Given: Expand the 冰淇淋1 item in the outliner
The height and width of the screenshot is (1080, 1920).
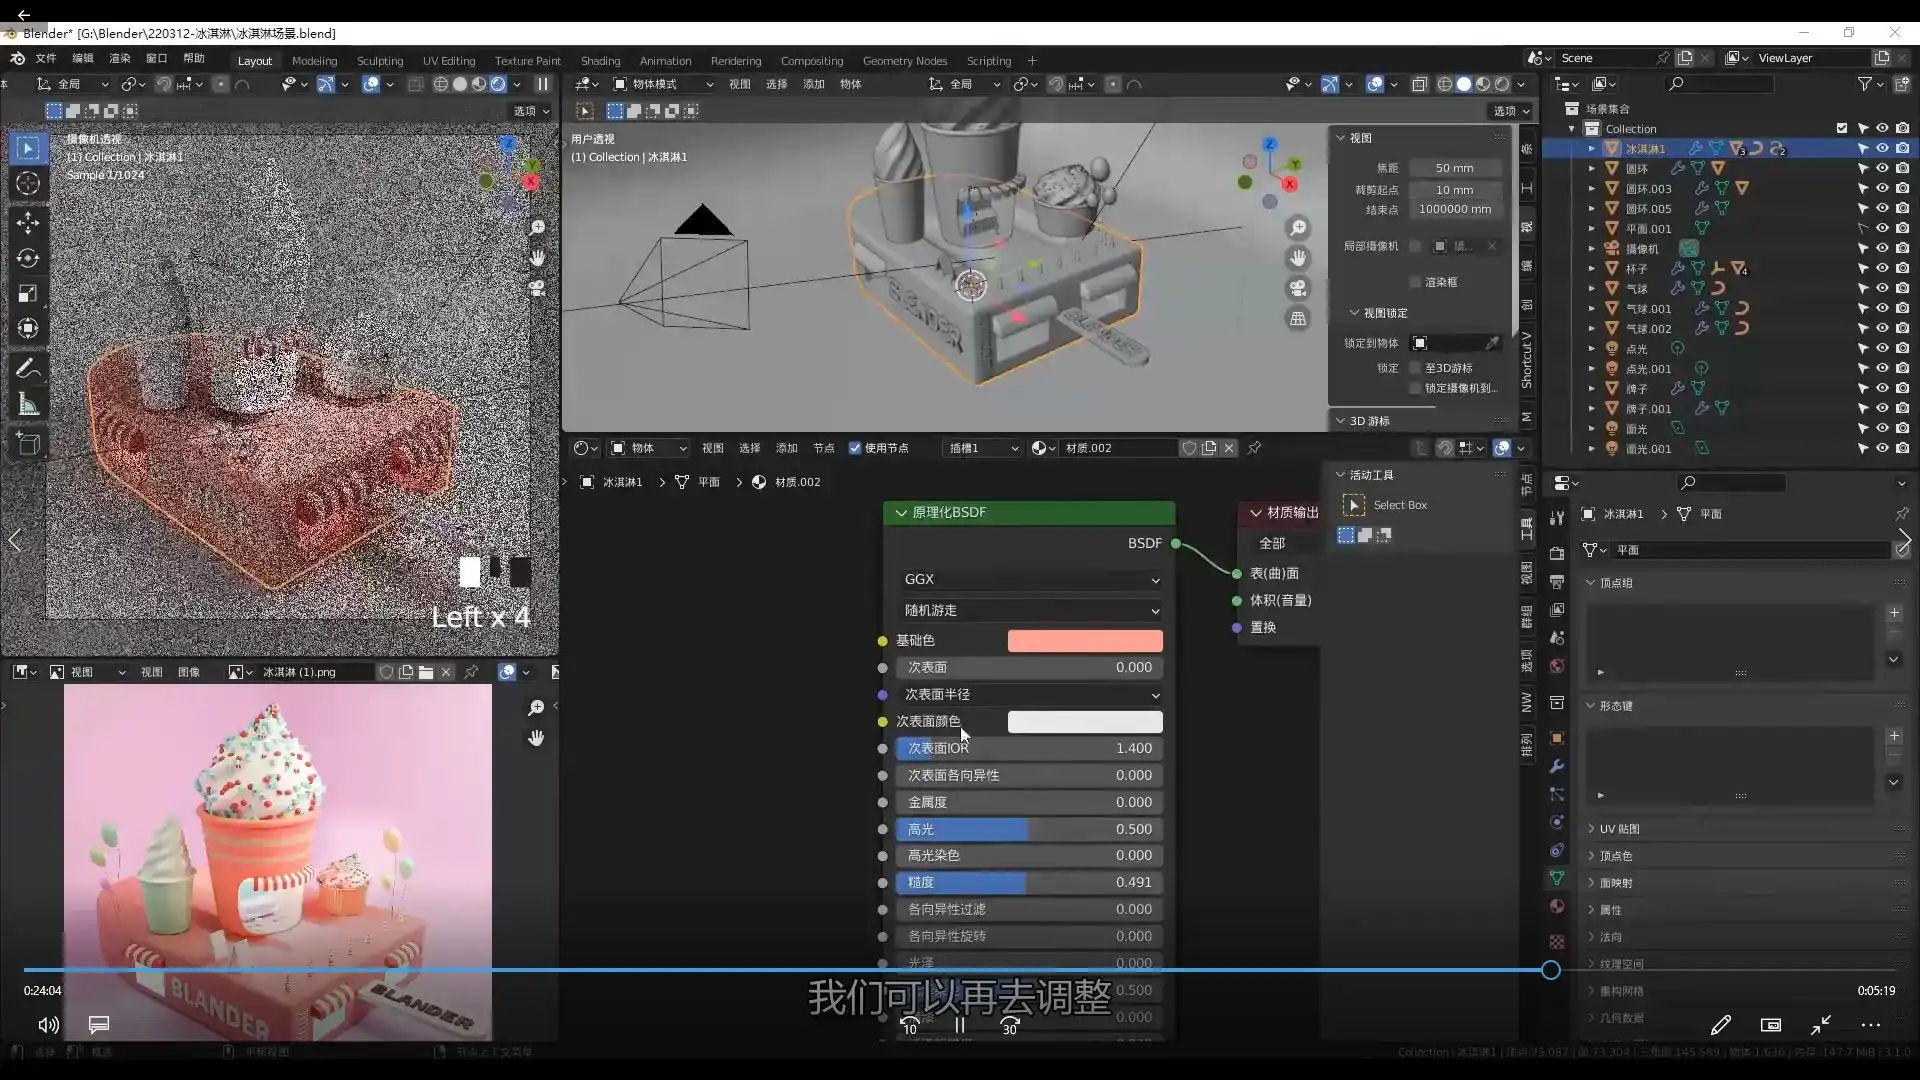Looking at the screenshot, I should pyautogui.click(x=1593, y=148).
